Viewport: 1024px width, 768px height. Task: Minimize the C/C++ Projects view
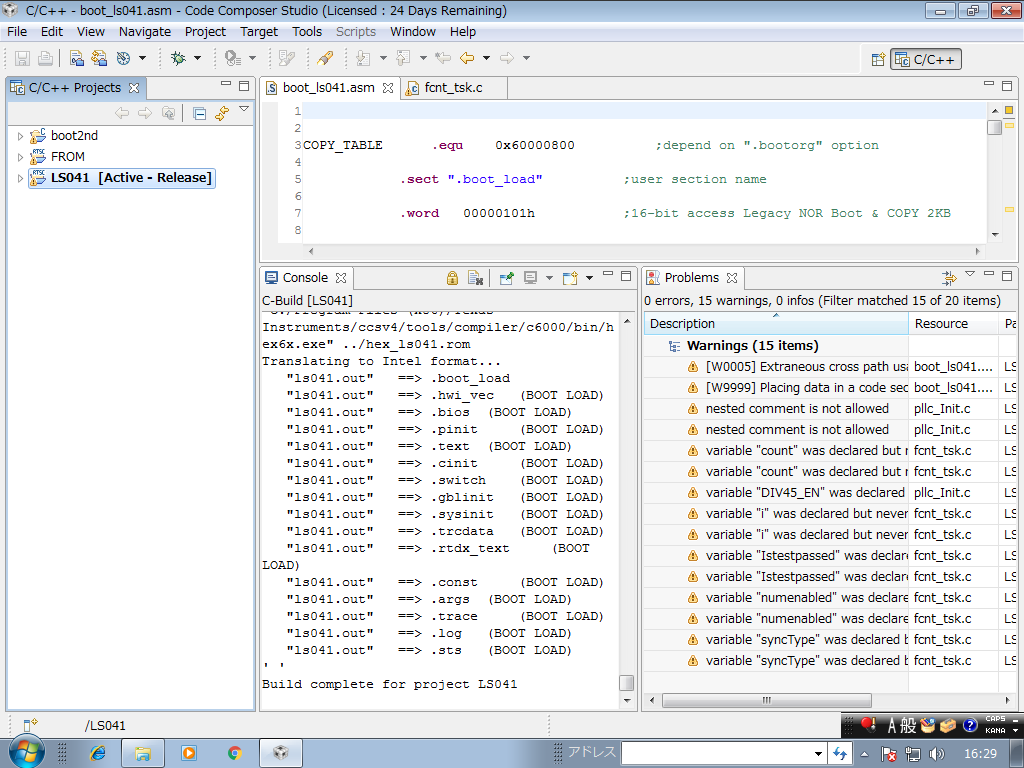point(226,84)
